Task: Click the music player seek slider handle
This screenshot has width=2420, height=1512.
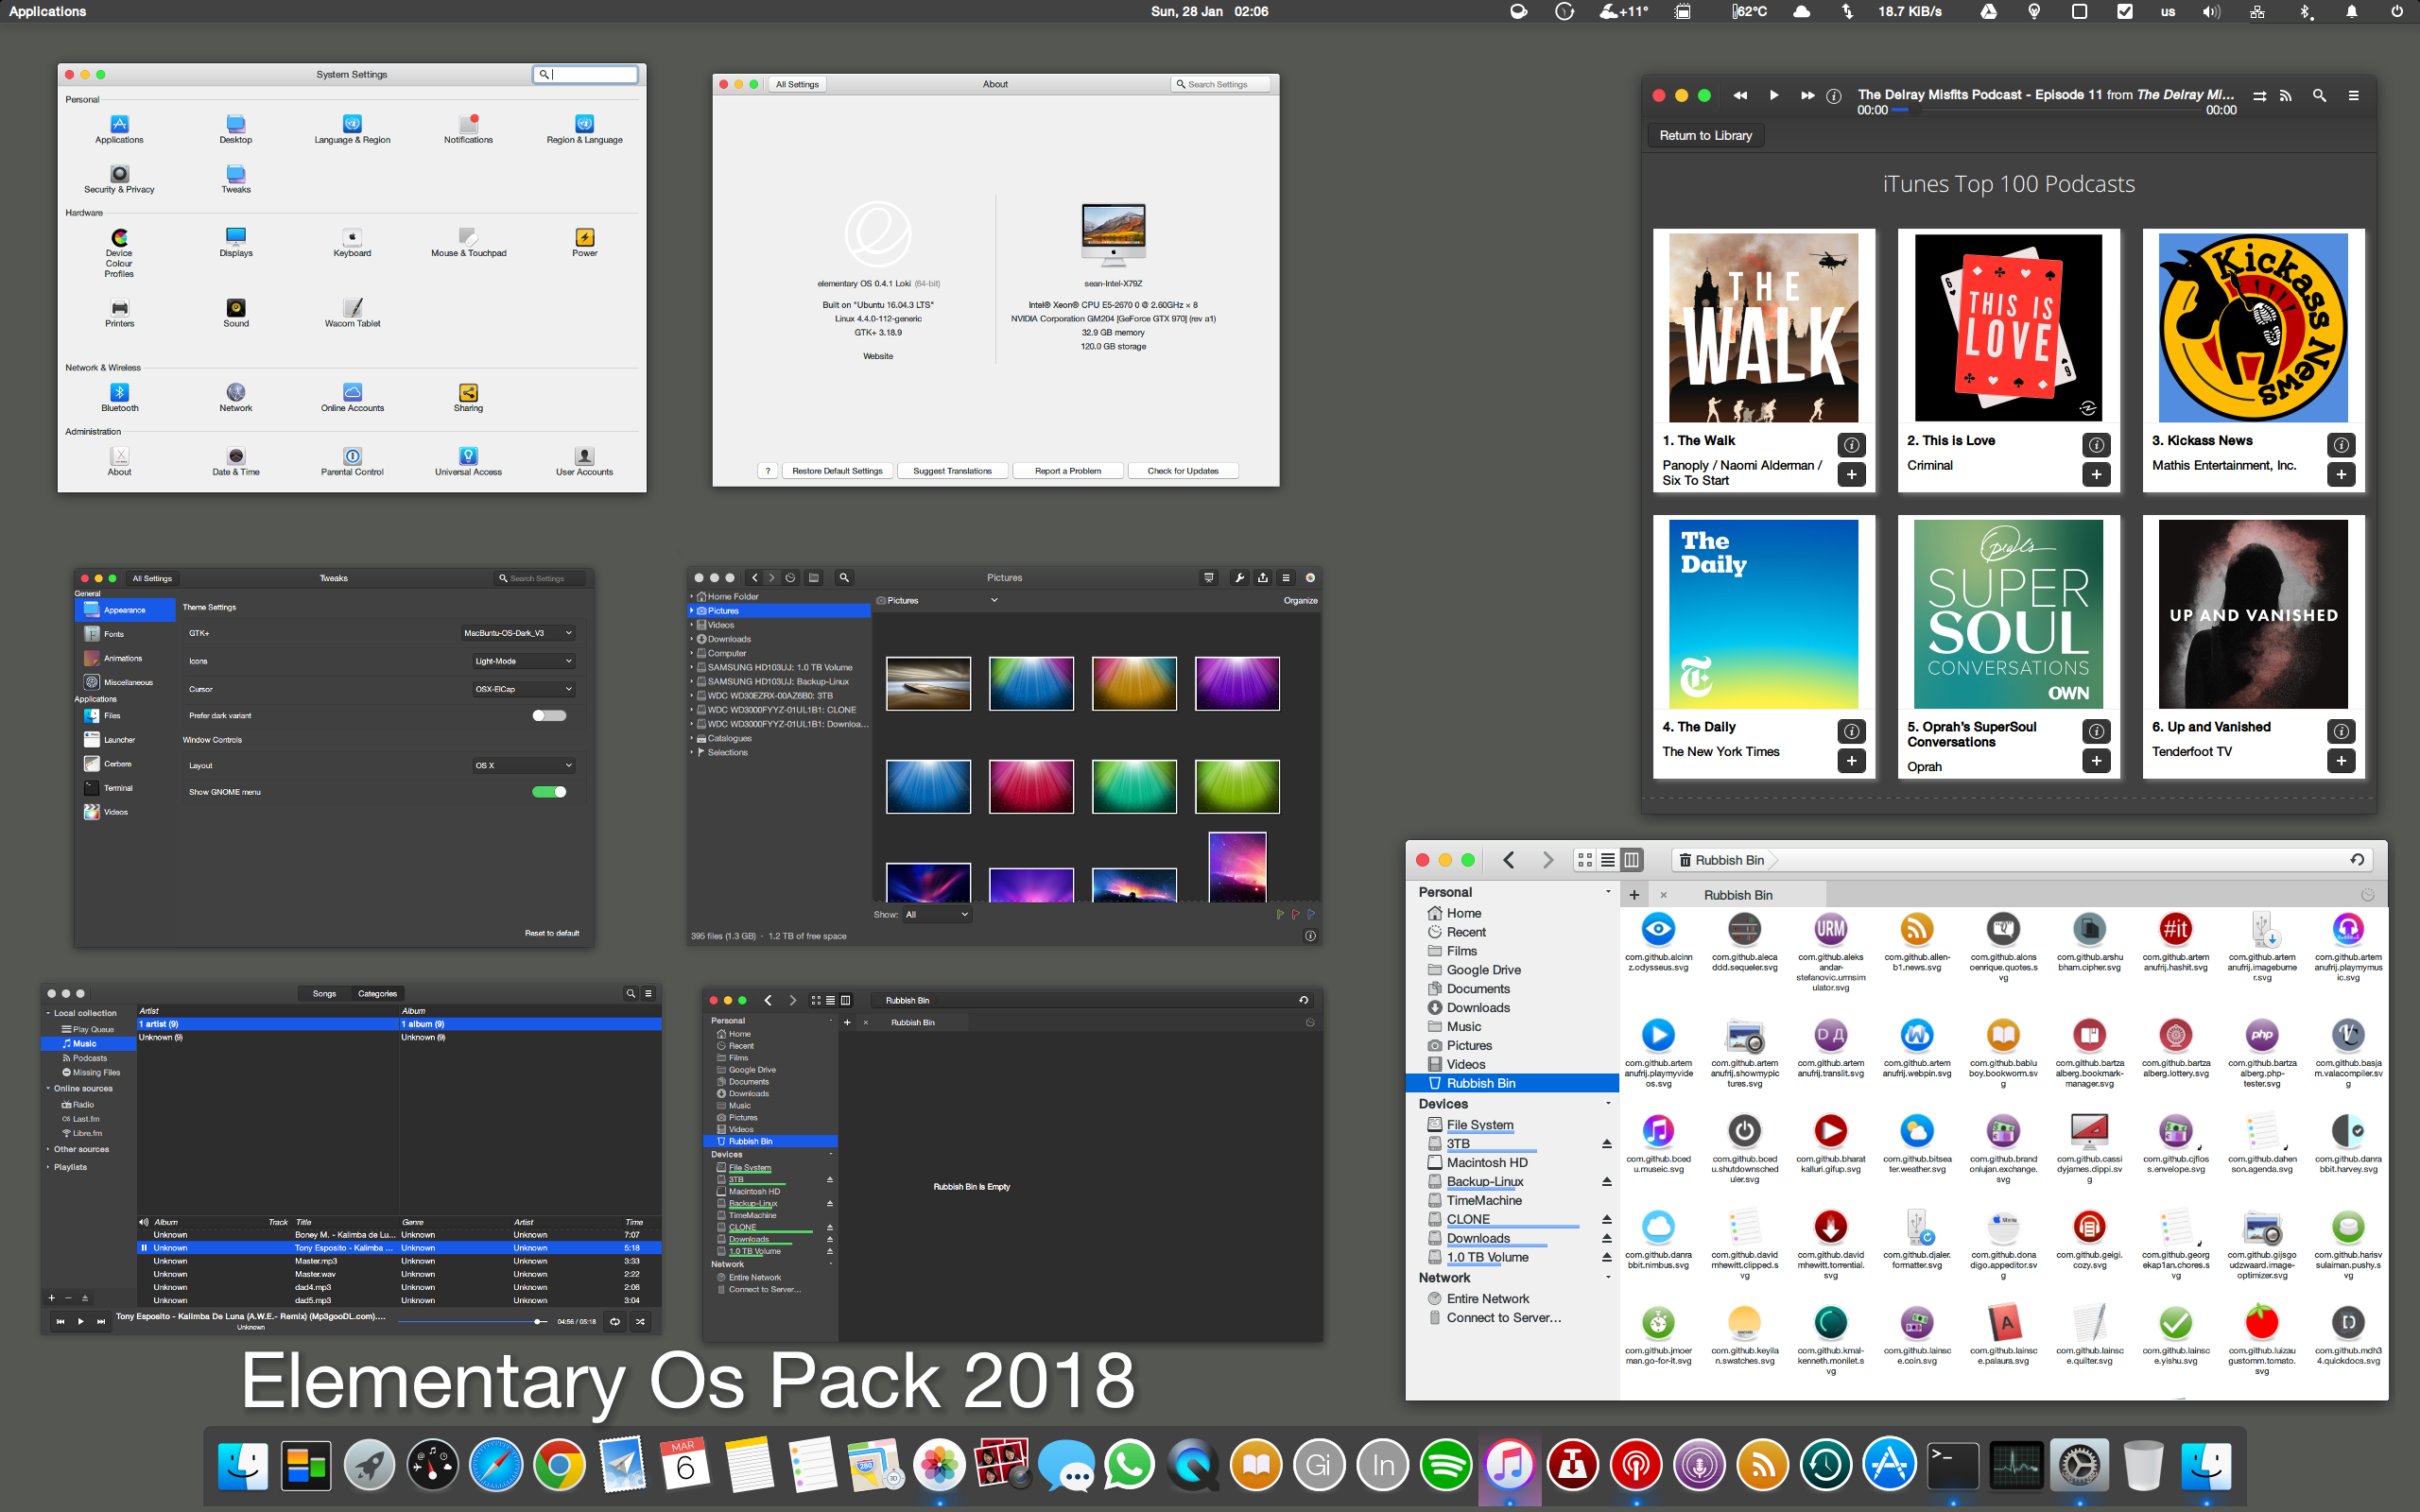Action: pos(539,1321)
